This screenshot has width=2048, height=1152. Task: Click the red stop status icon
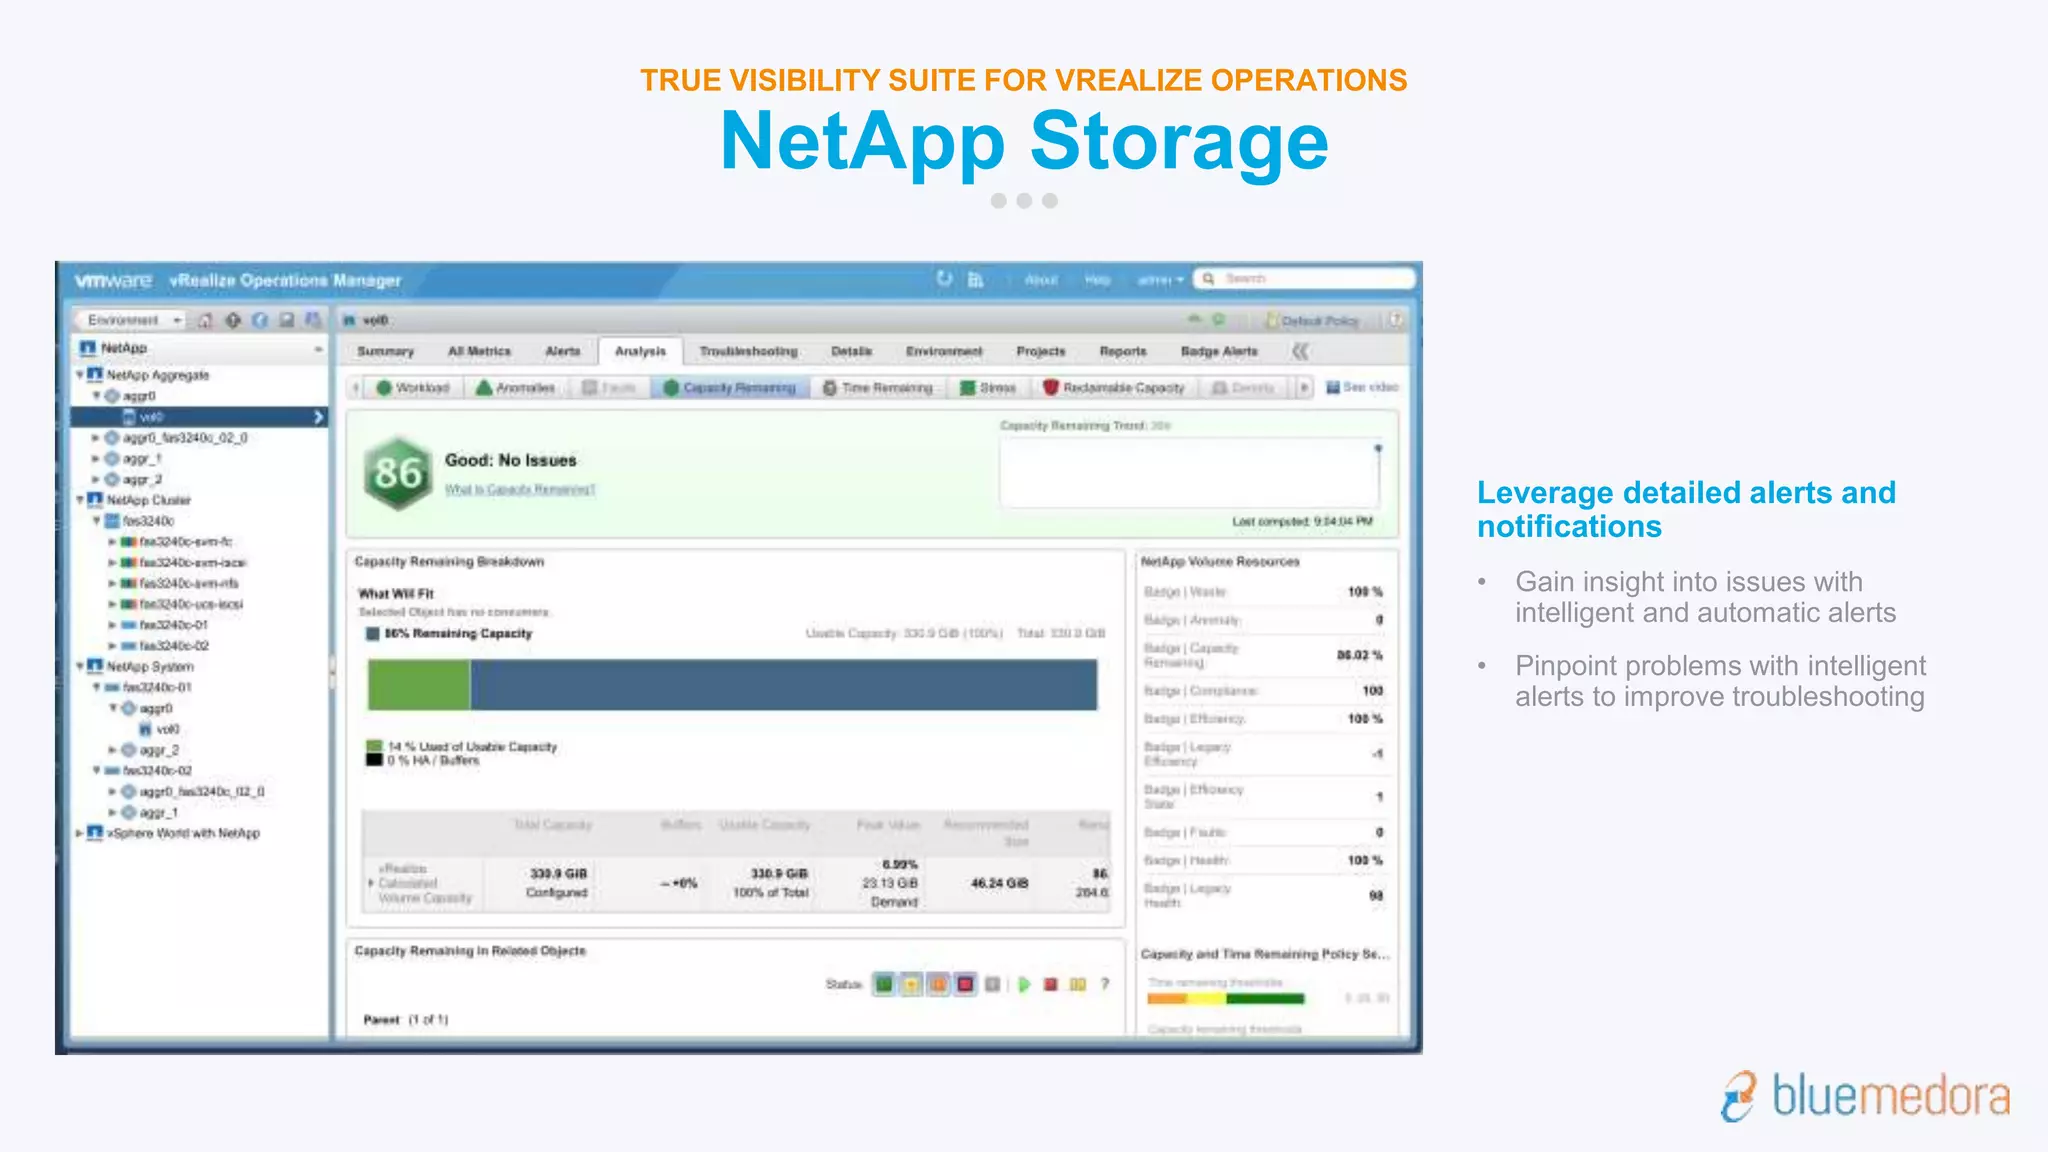[1051, 985]
